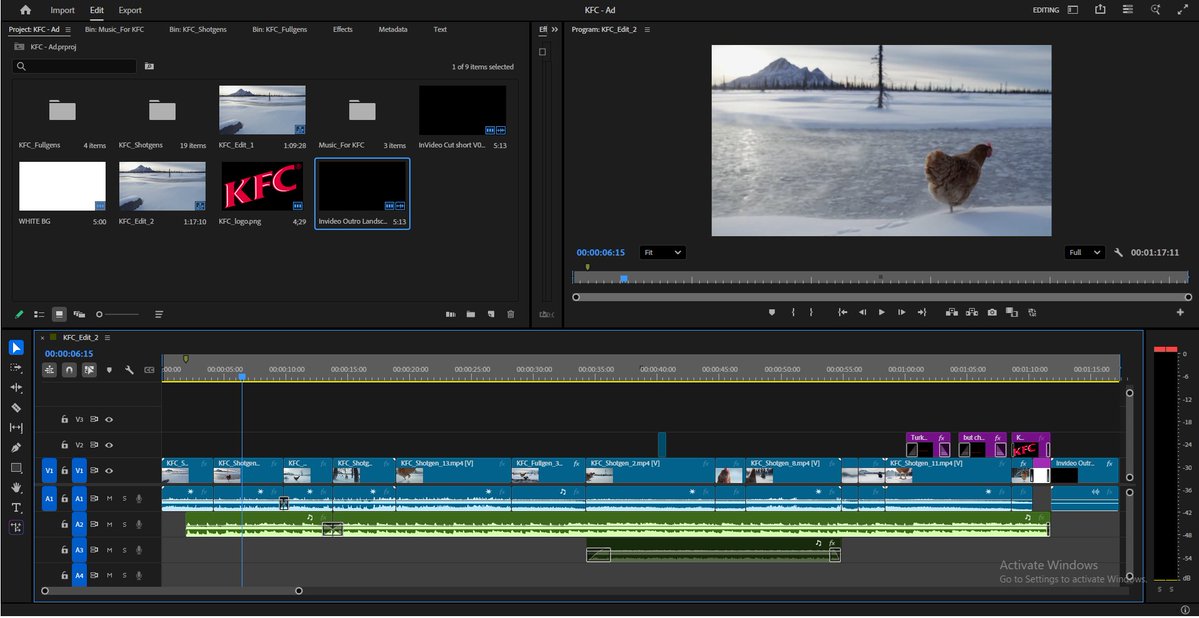
Task: Select the KFC_logo.png thumbnail
Action: (x=262, y=187)
